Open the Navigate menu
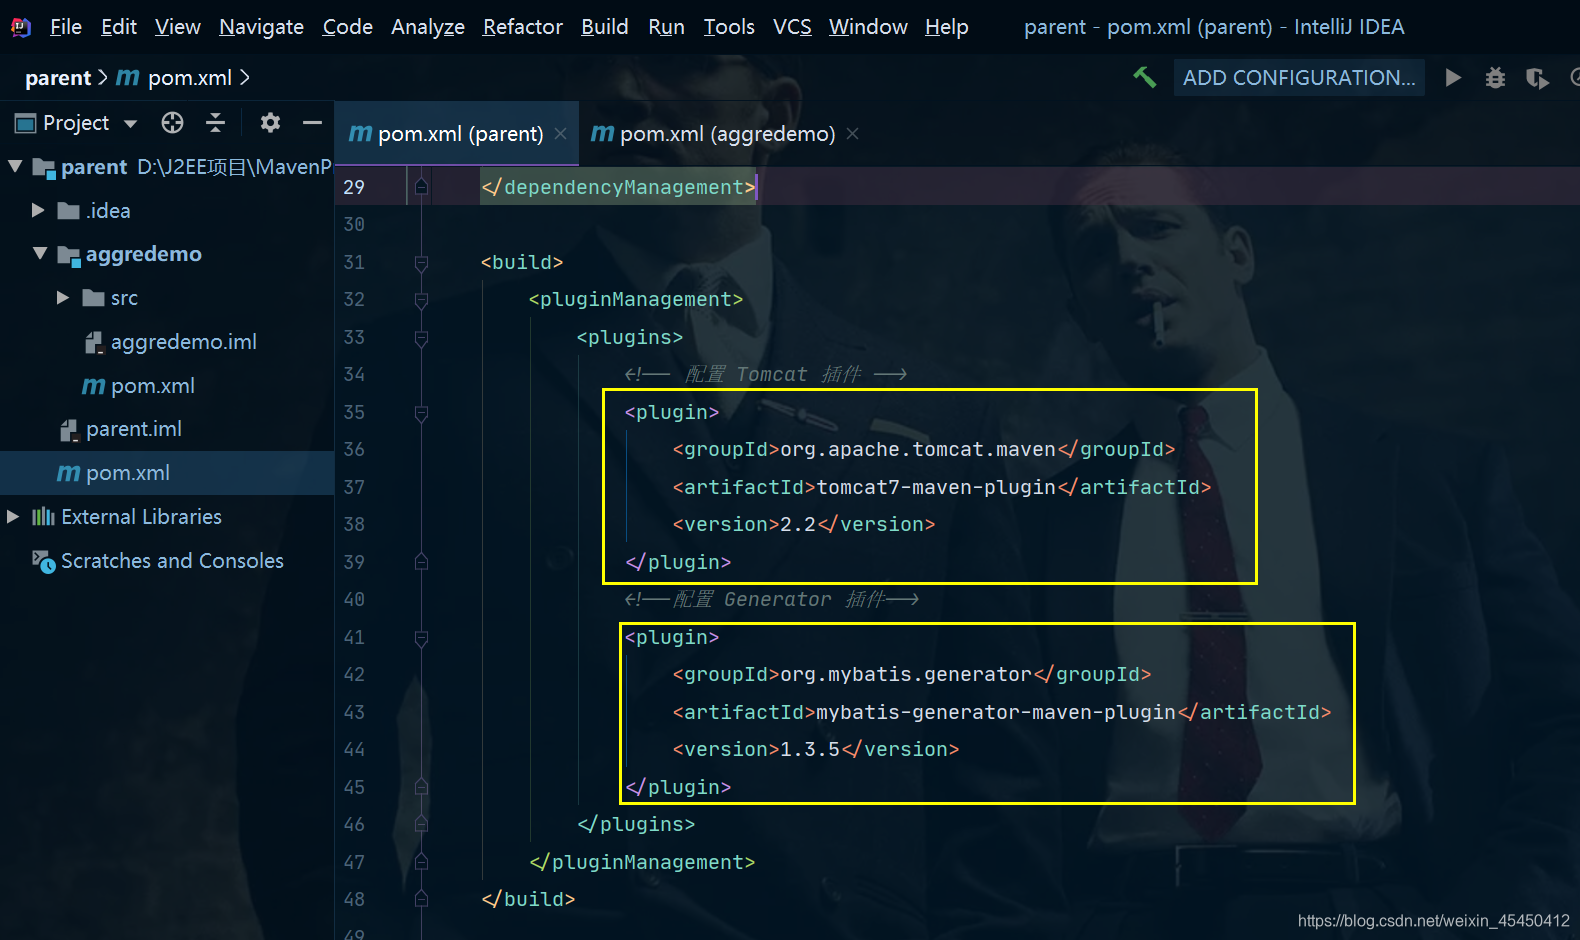Viewport: 1580px width, 940px height. tap(261, 27)
